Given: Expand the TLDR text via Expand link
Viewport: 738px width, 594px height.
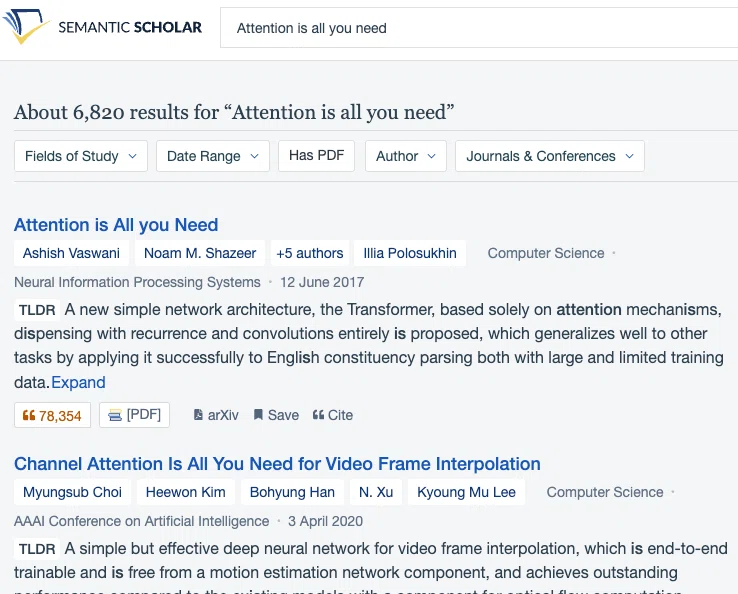Looking at the screenshot, I should [78, 382].
